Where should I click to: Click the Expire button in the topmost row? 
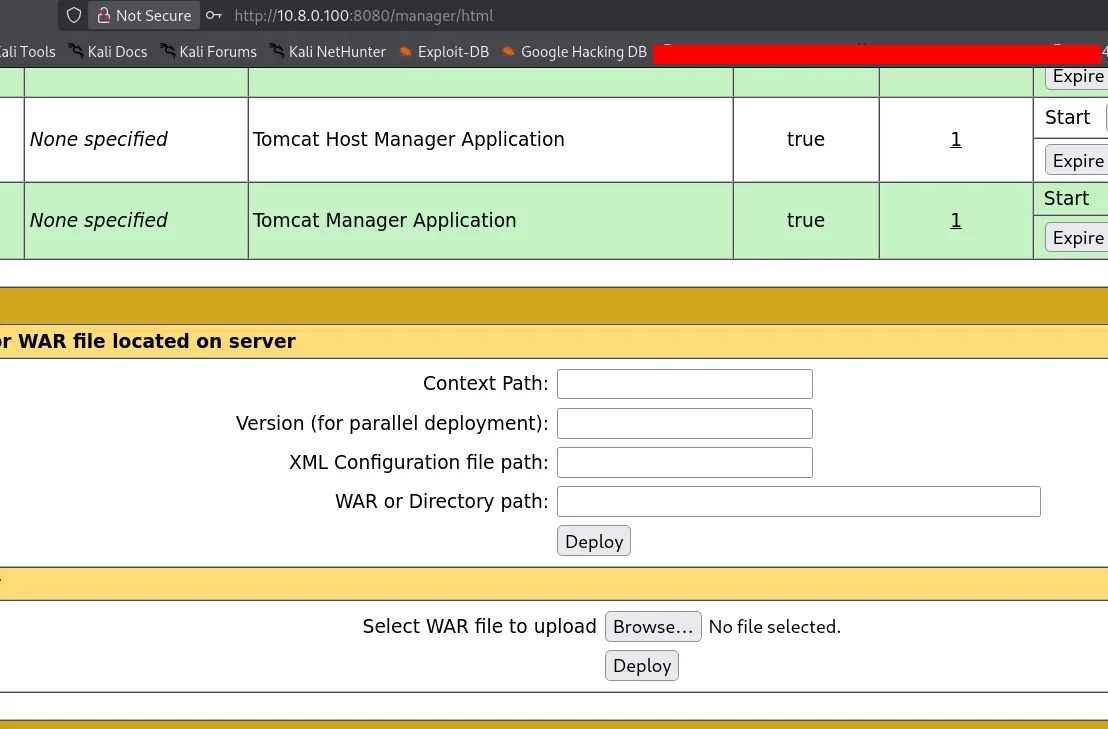click(x=1077, y=76)
